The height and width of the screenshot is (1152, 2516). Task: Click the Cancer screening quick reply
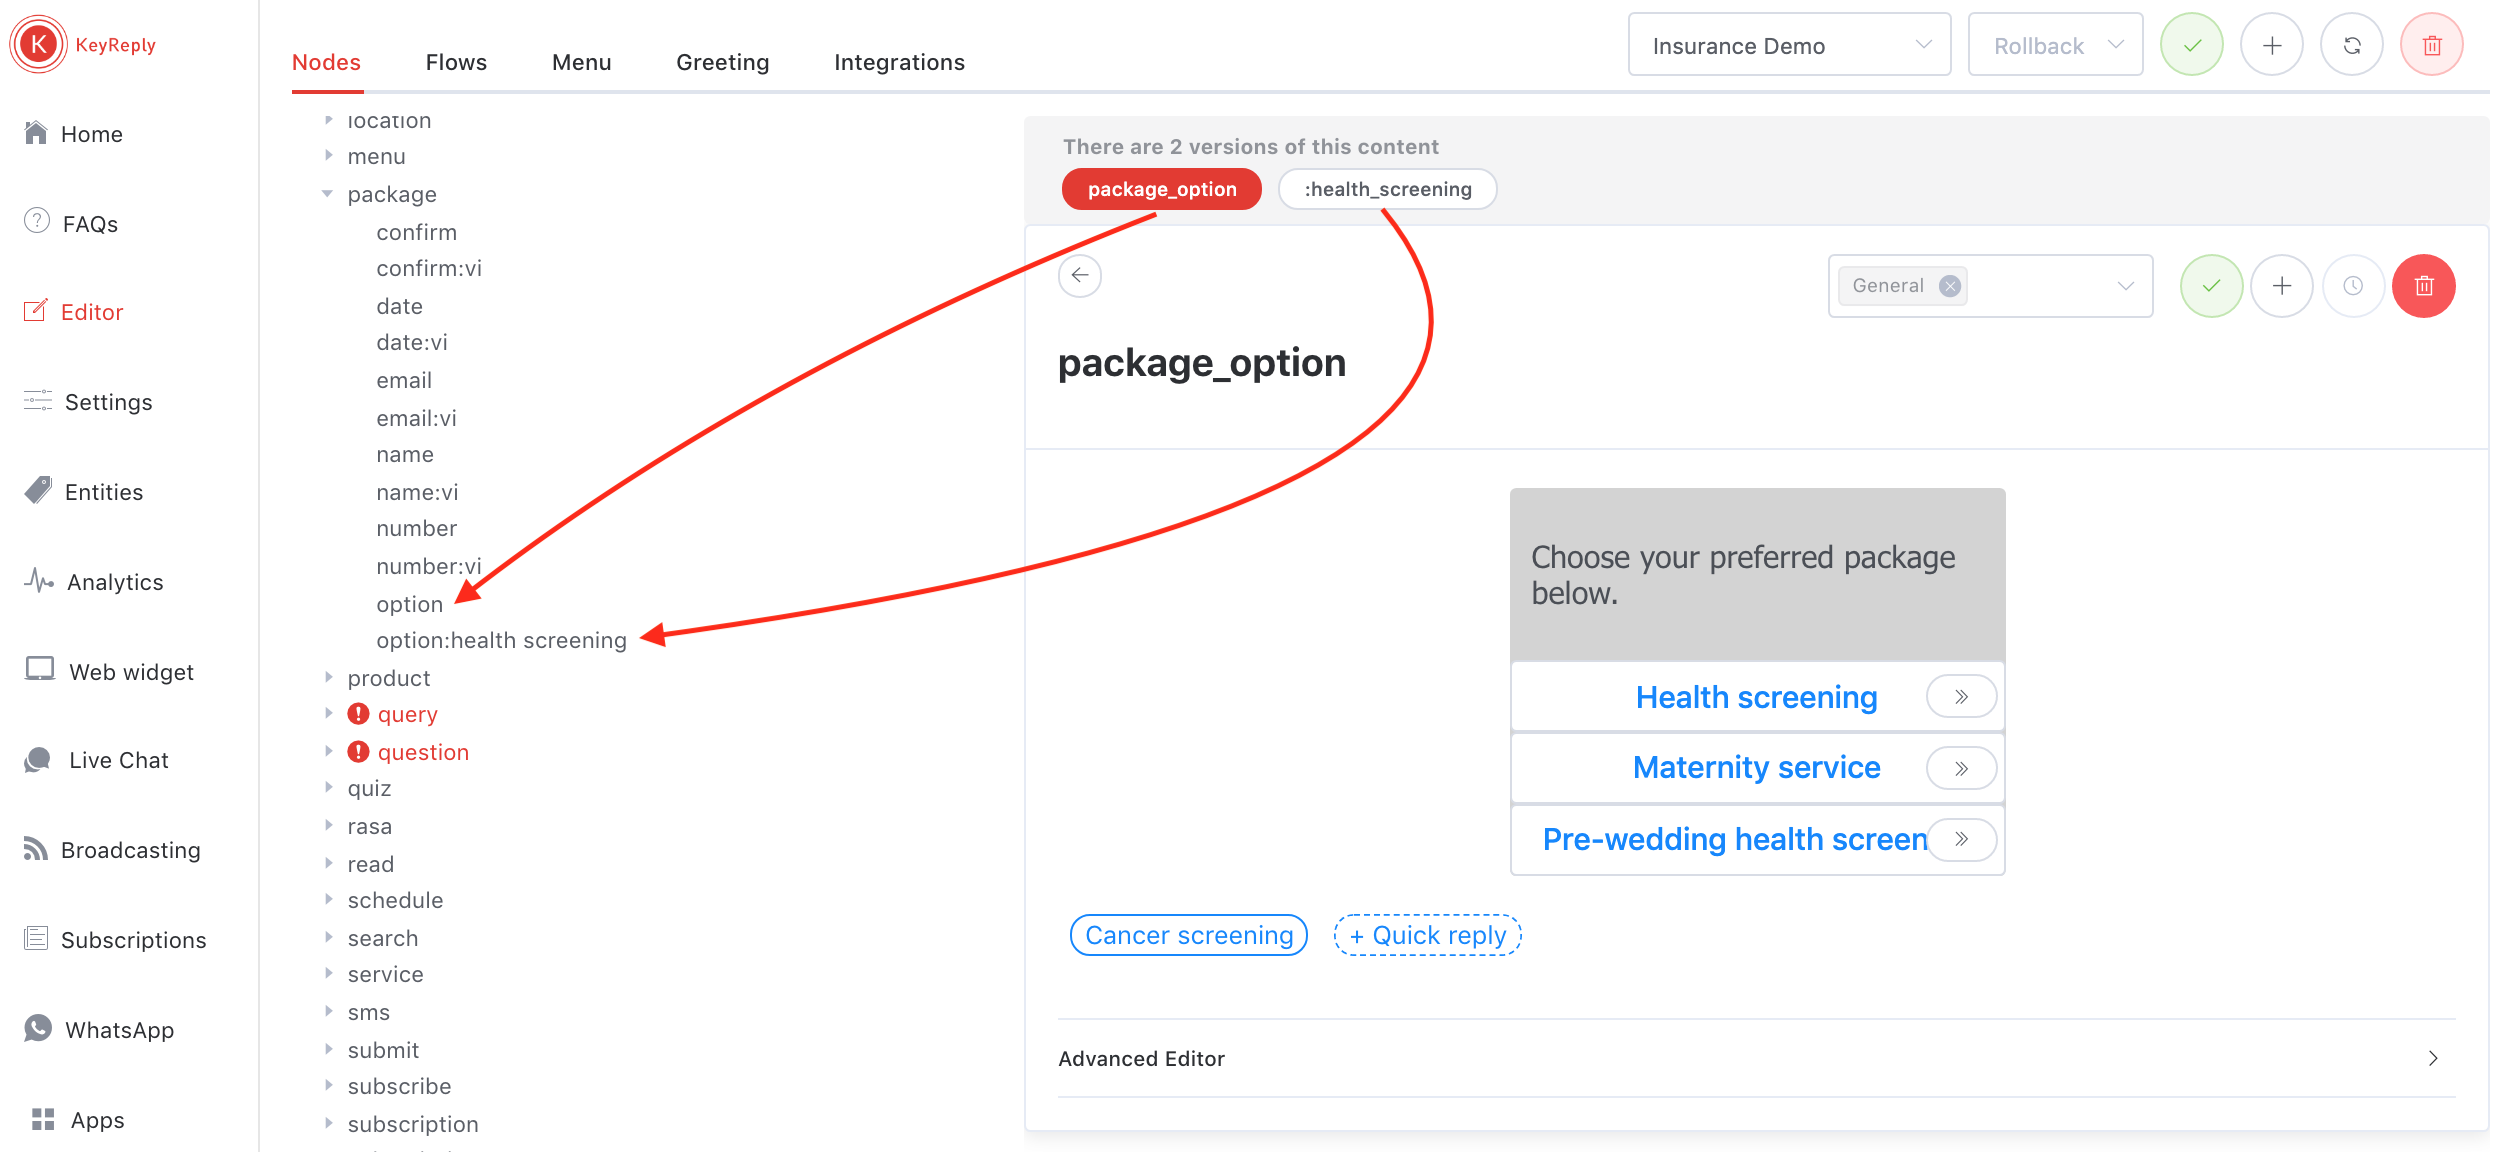(x=1189, y=935)
